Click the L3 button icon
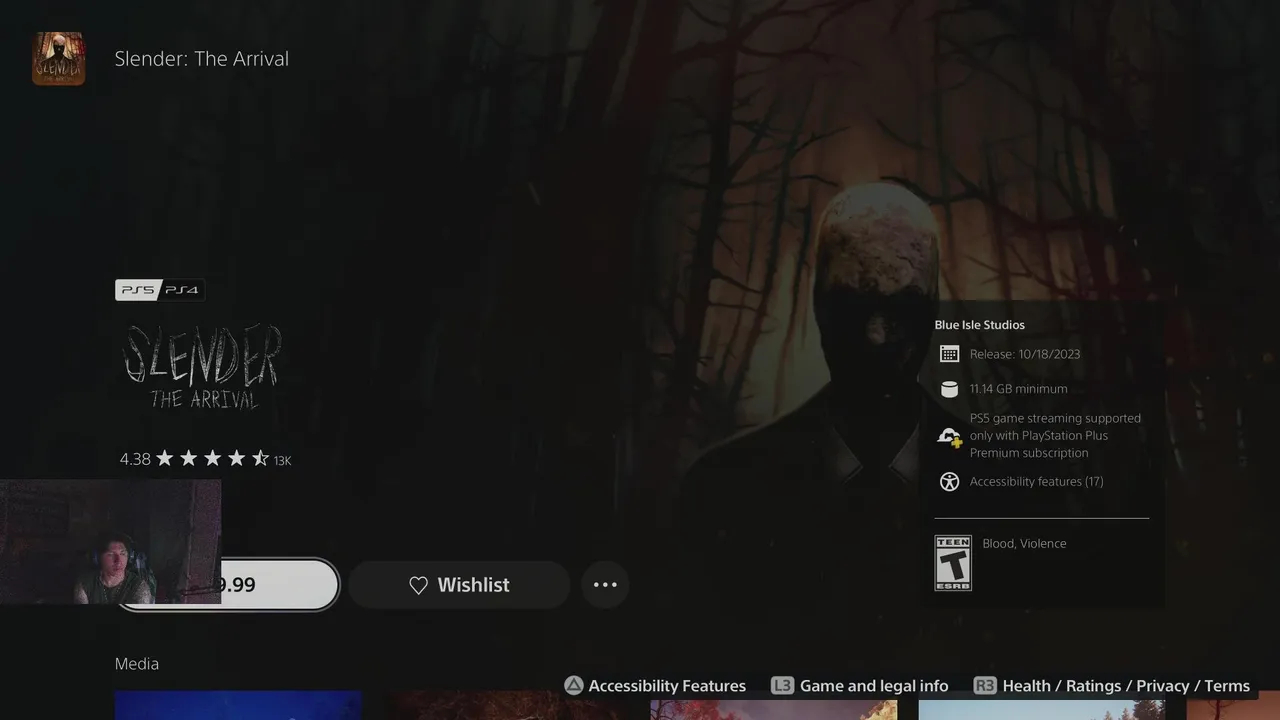1280x720 pixels. coord(782,686)
